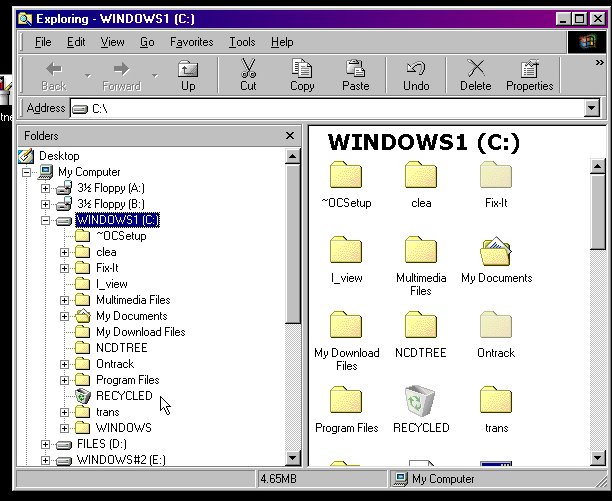
Task: Close the Folders pane with X
Action: (x=290, y=135)
